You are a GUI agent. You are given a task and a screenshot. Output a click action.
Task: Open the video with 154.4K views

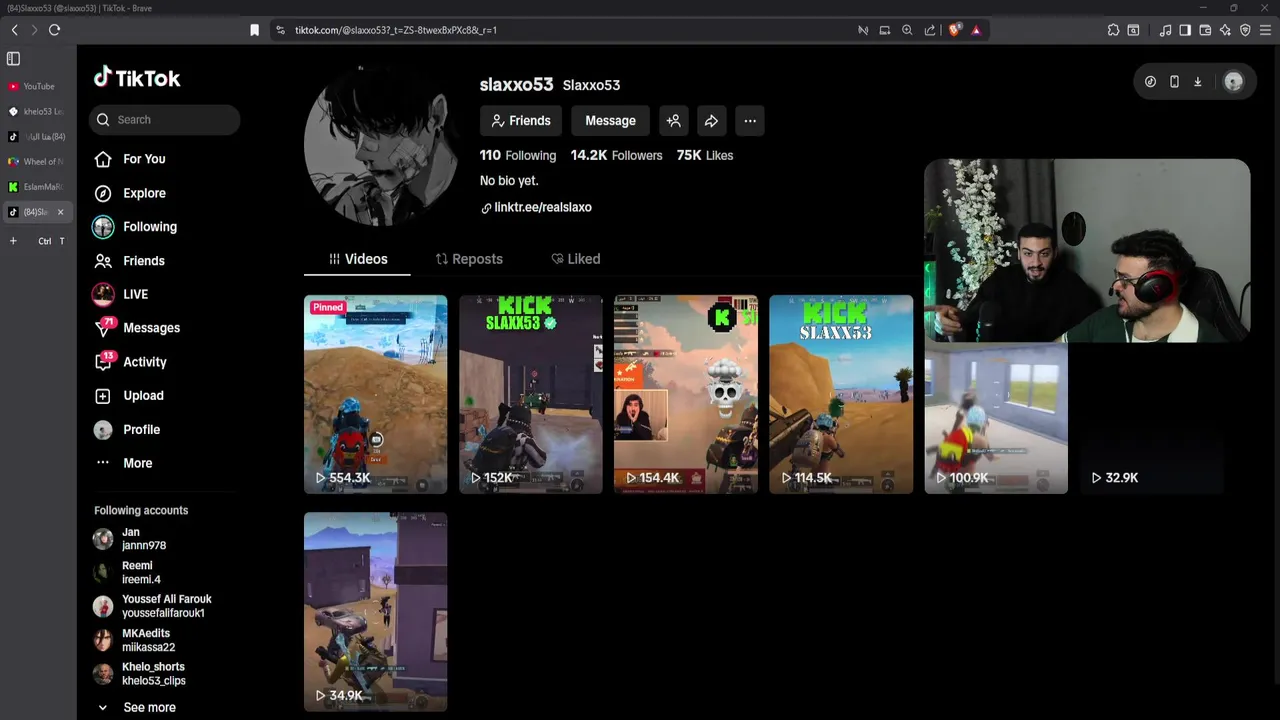686,394
